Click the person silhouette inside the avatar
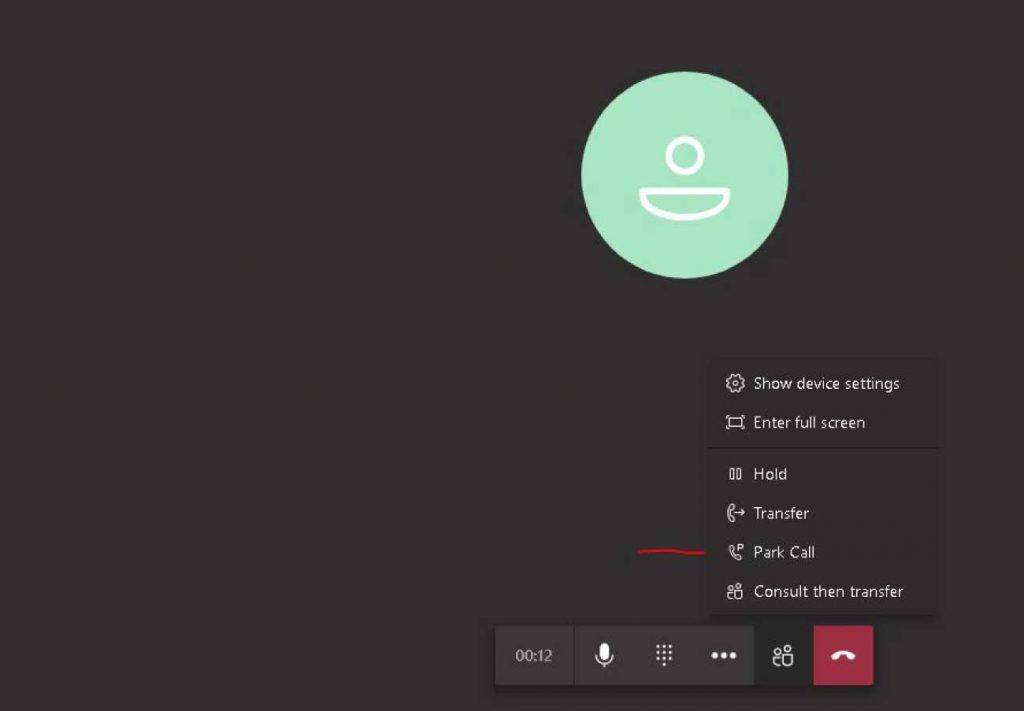Image resolution: width=1024 pixels, height=711 pixels. point(684,178)
